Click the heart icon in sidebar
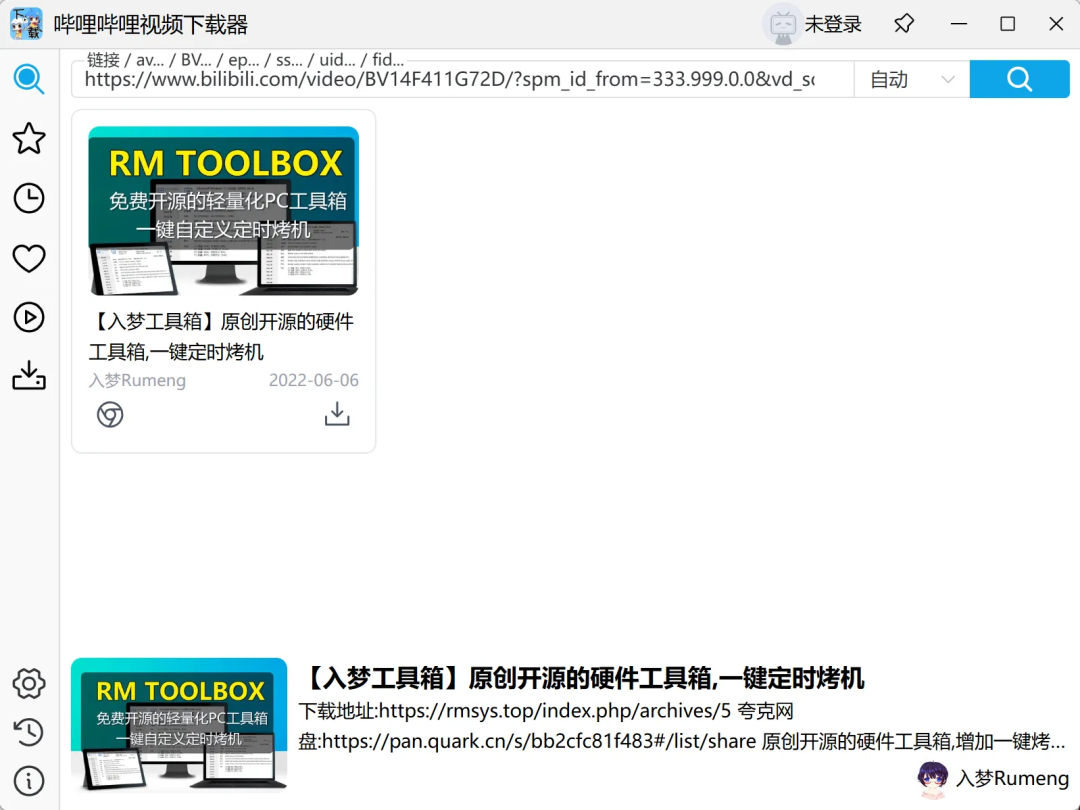Viewport: 1080px width, 810px height. (x=29, y=258)
